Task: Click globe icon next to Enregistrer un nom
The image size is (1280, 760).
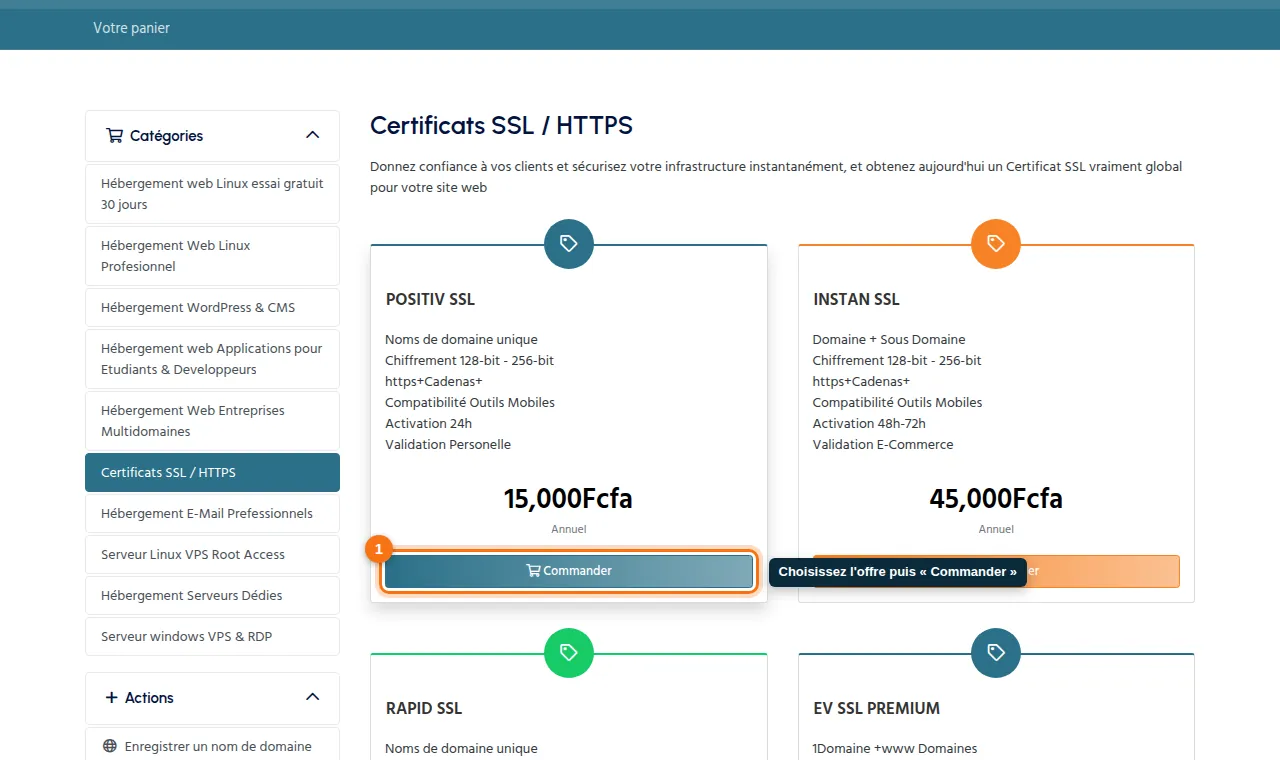Action: click(x=110, y=746)
